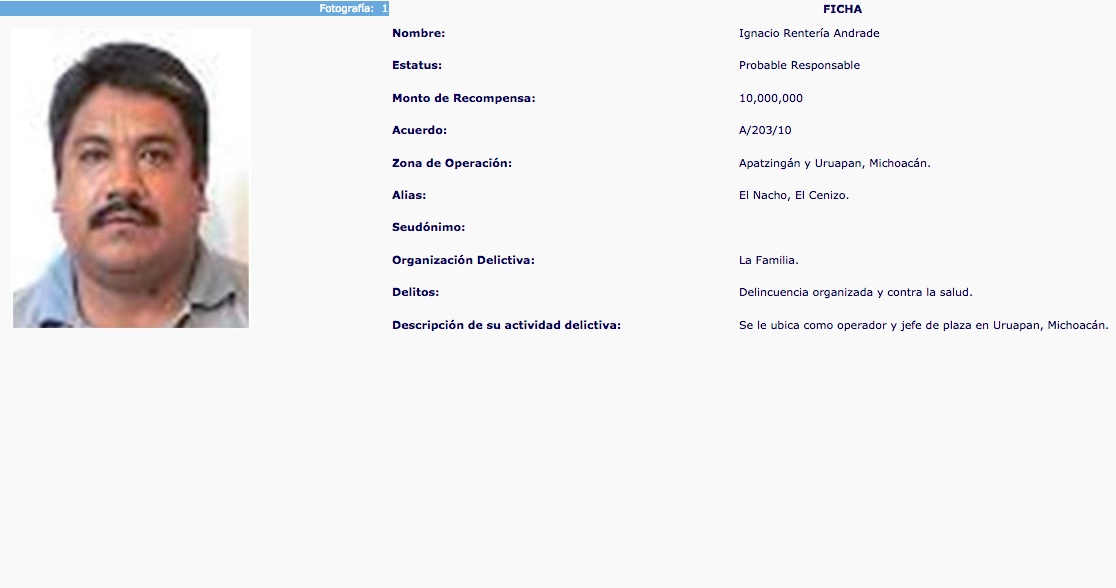Image resolution: width=1116 pixels, height=588 pixels.
Task: Select 'Delincuencia organizada y contra la salud.'
Action: (855, 292)
